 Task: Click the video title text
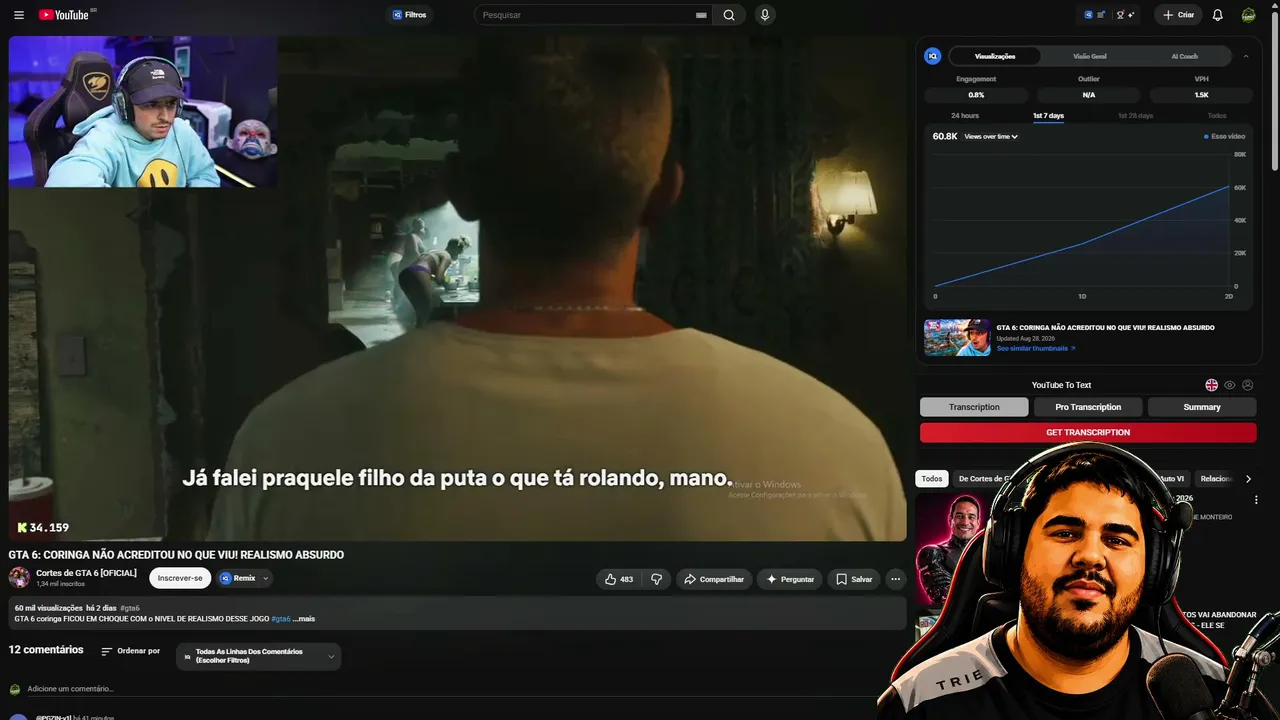(176, 555)
